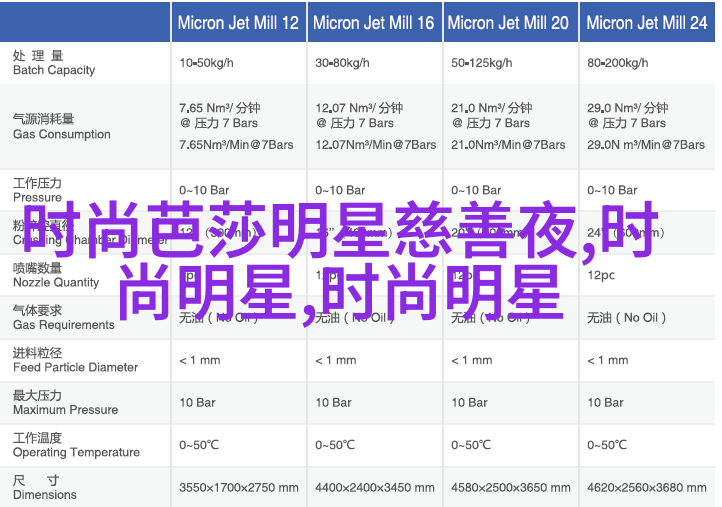Click the 12pc nozzle quantity under Mill 24
Viewport: 722px width, 507px height.
click(x=601, y=275)
